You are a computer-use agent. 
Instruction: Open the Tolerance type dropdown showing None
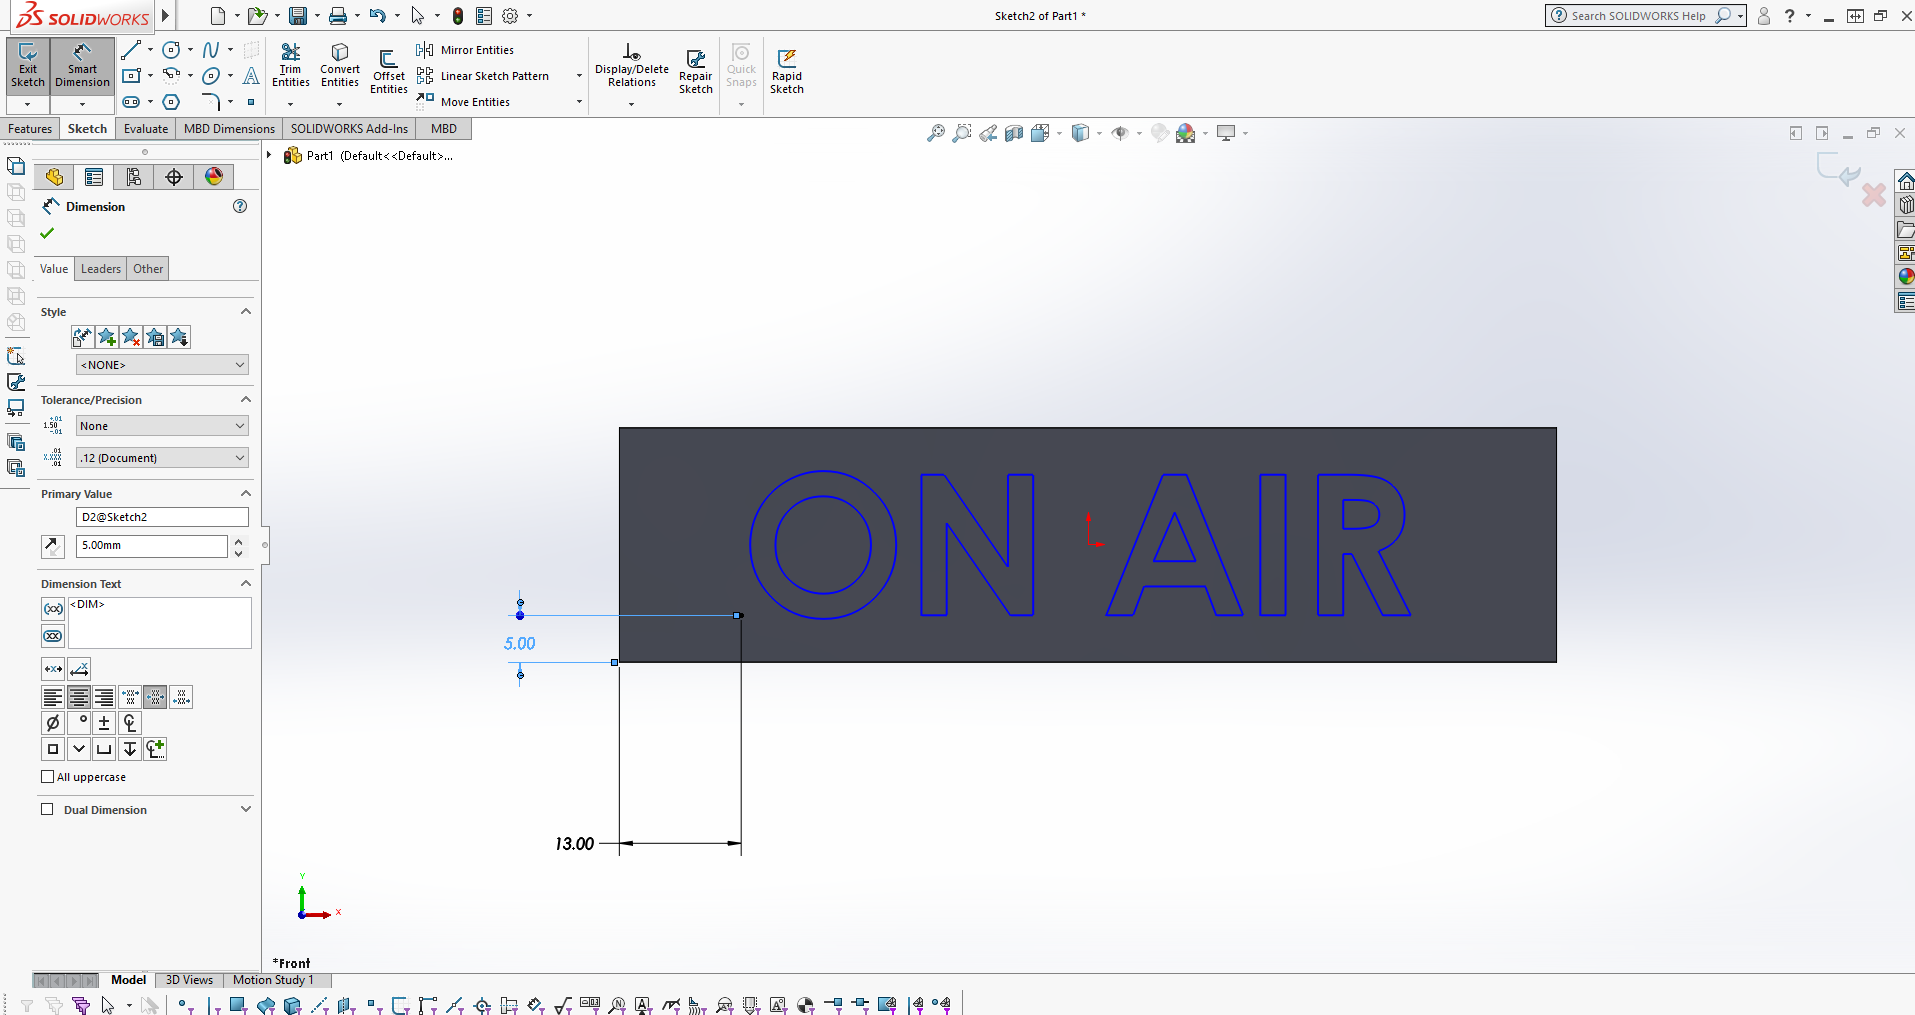[x=161, y=425]
